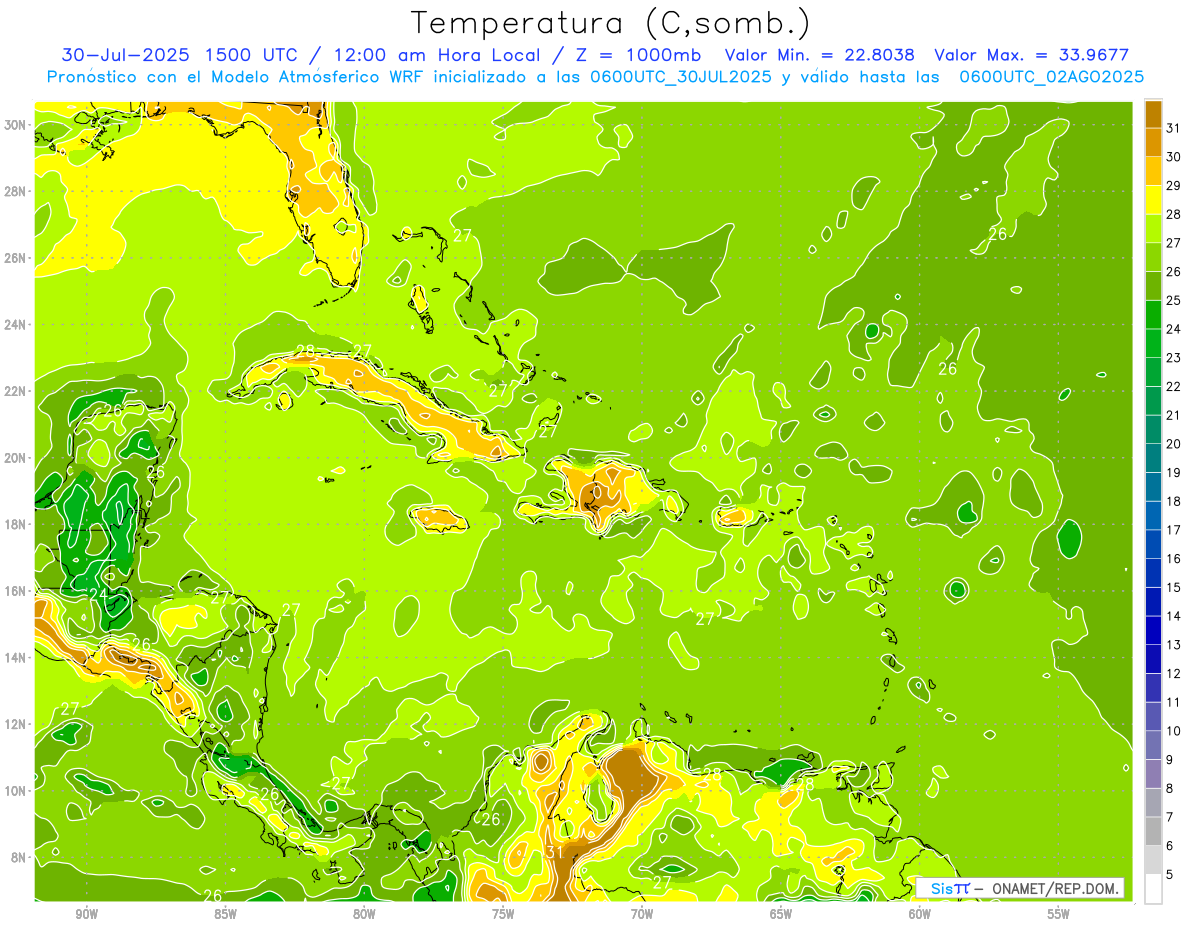Click the legend number 11

(1173, 702)
